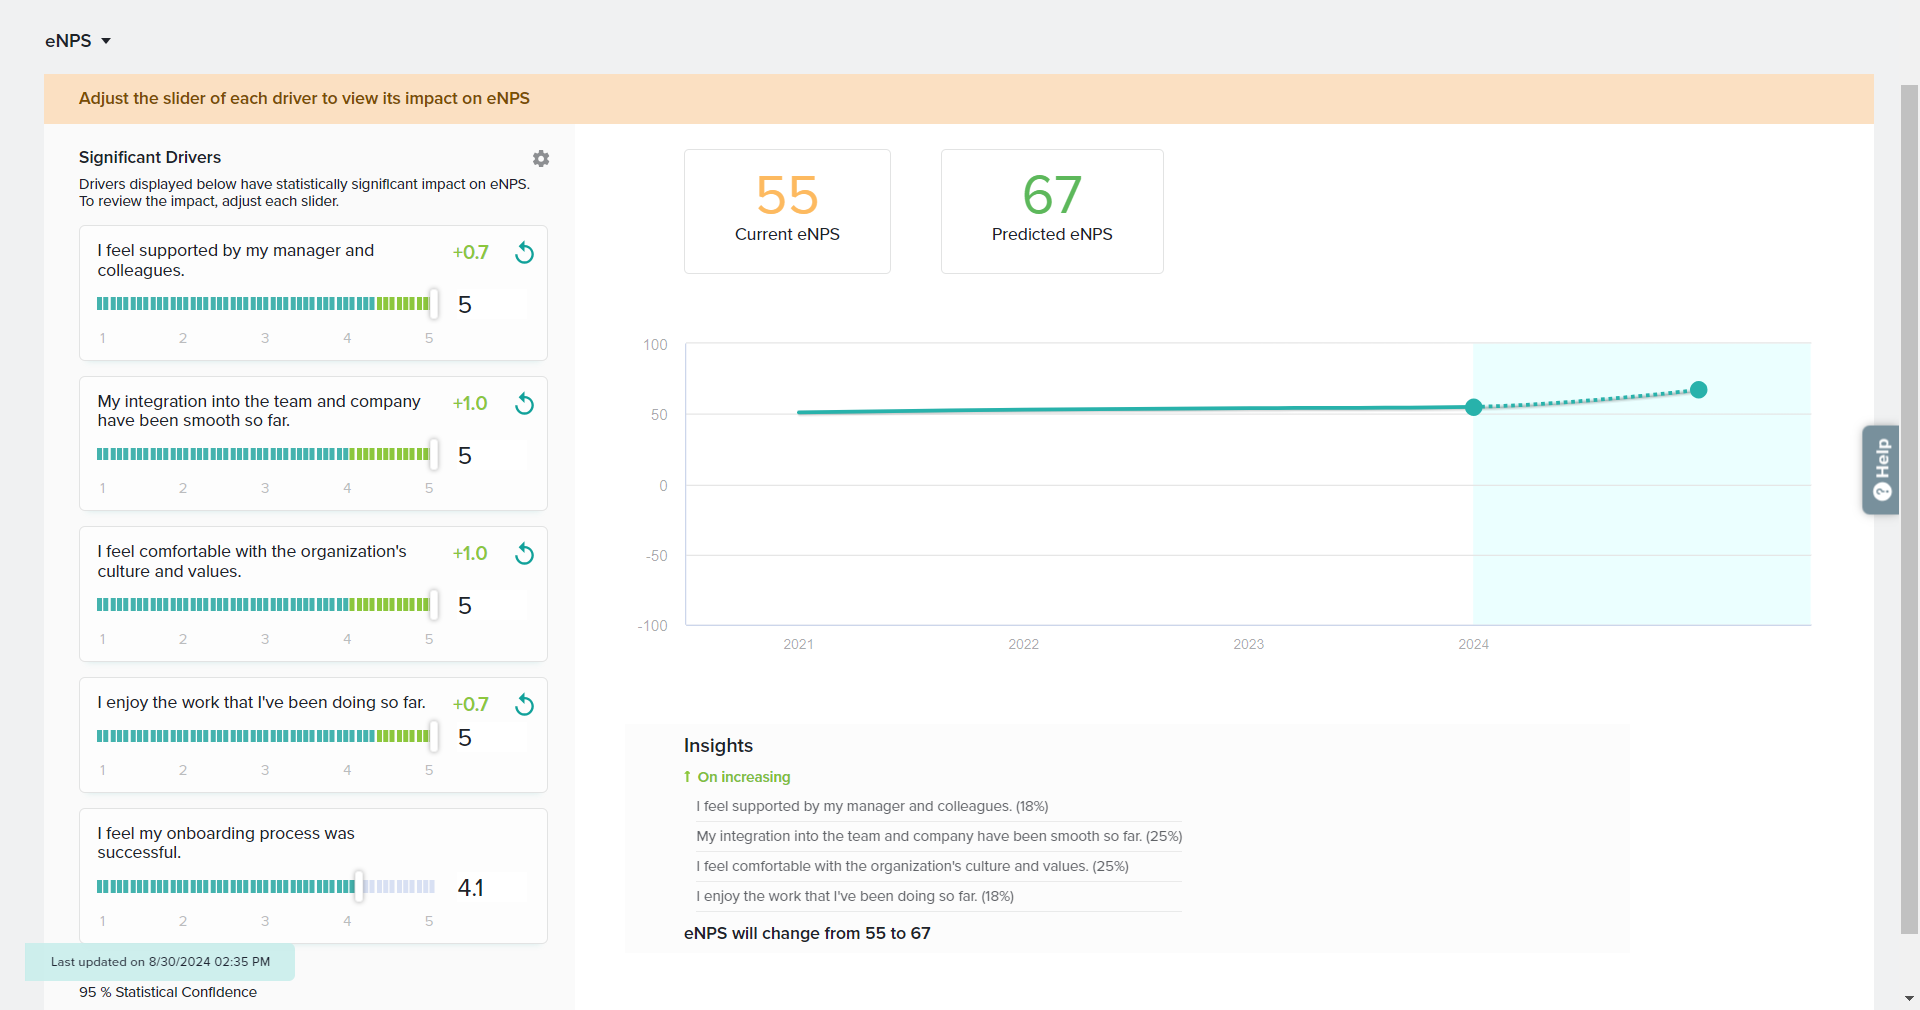Click the predicted data point on chart
Viewport: 1920px width, 1010px height.
pos(1698,390)
